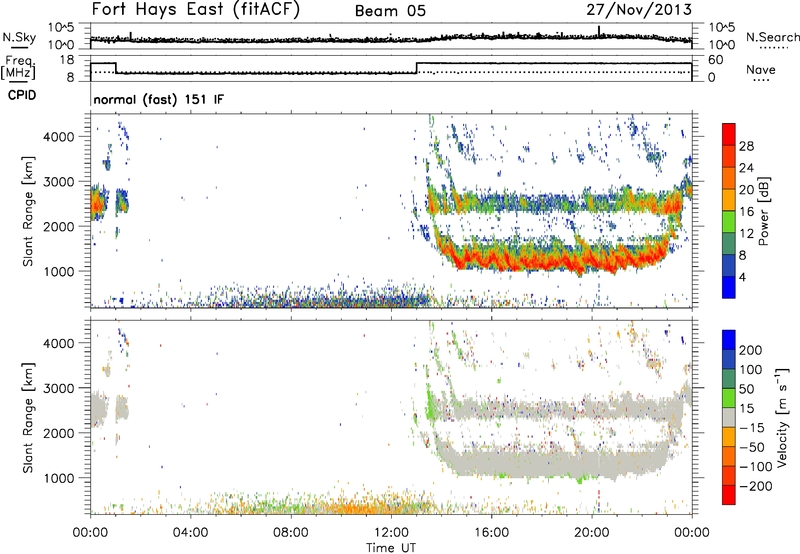800x554 pixels.
Task: Click the date '27/Nov/2013'
Action: coord(639,9)
